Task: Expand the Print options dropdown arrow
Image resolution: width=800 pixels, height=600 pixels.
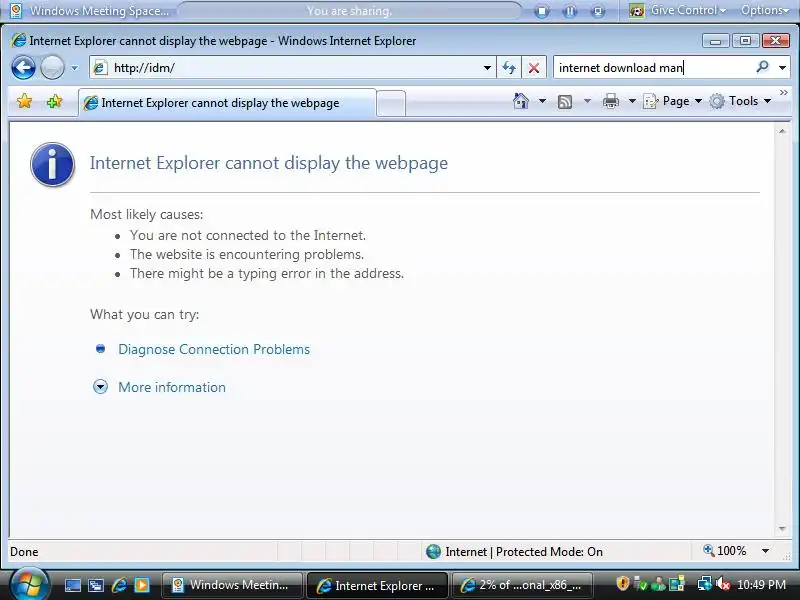Action: coord(632,101)
